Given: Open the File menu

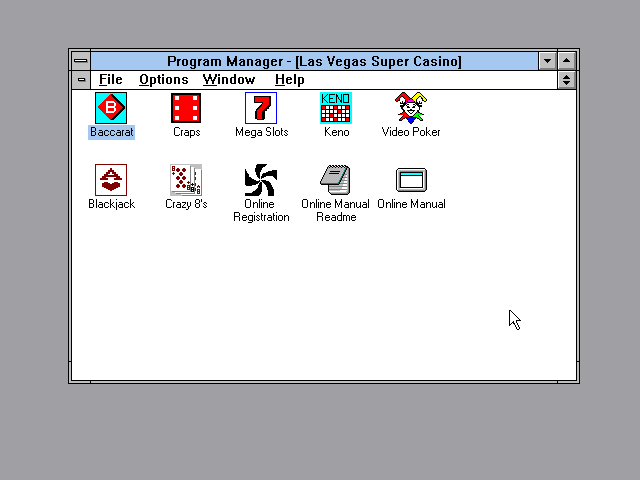Looking at the screenshot, I should [111, 80].
